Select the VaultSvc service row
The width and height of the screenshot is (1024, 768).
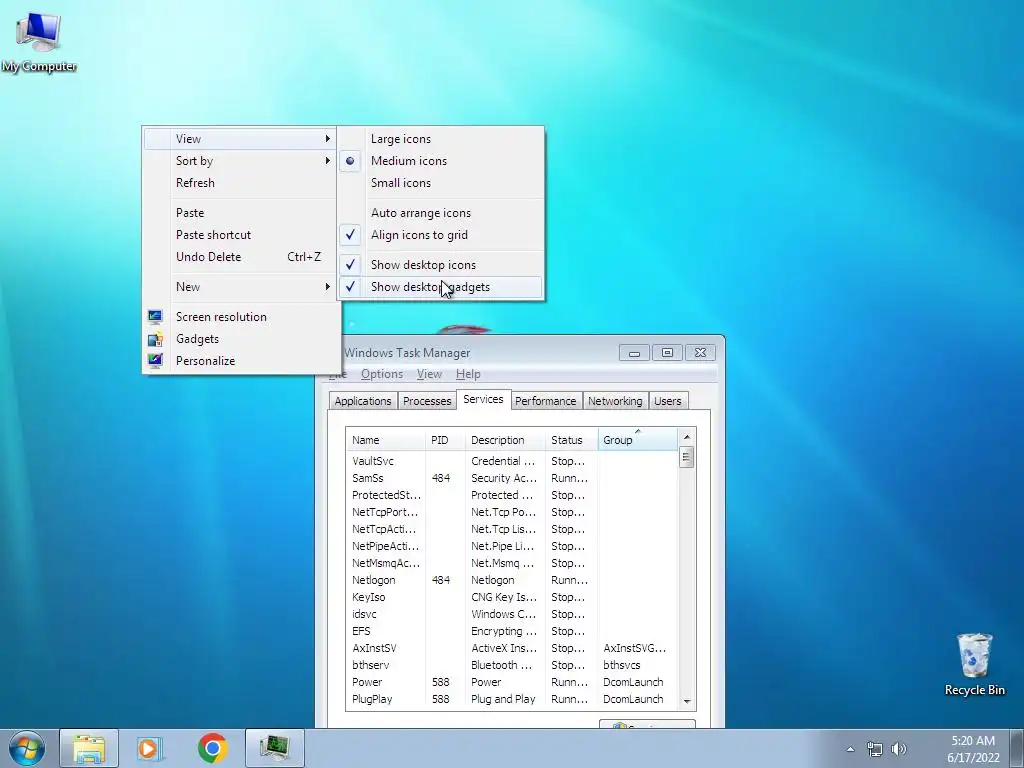[x=511, y=461]
